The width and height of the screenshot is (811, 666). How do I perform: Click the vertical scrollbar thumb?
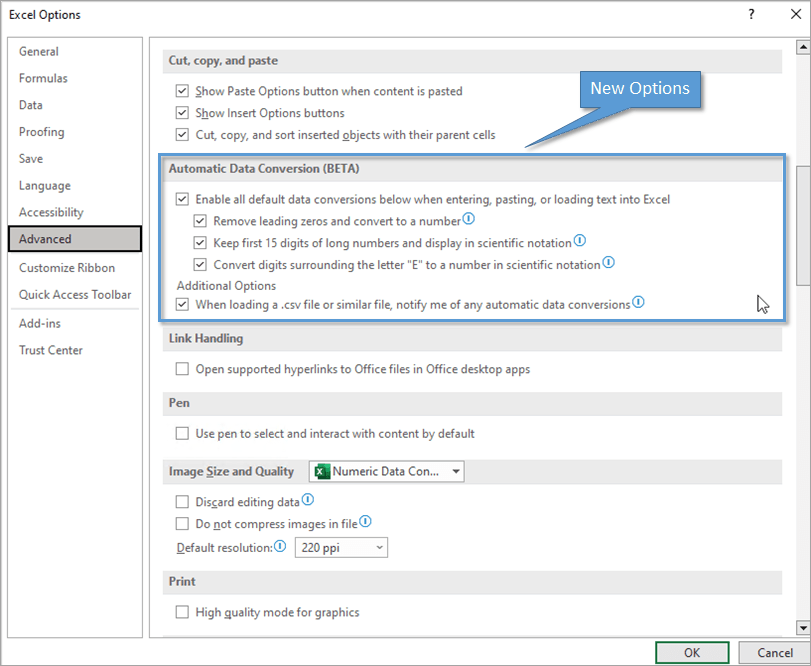point(802,220)
